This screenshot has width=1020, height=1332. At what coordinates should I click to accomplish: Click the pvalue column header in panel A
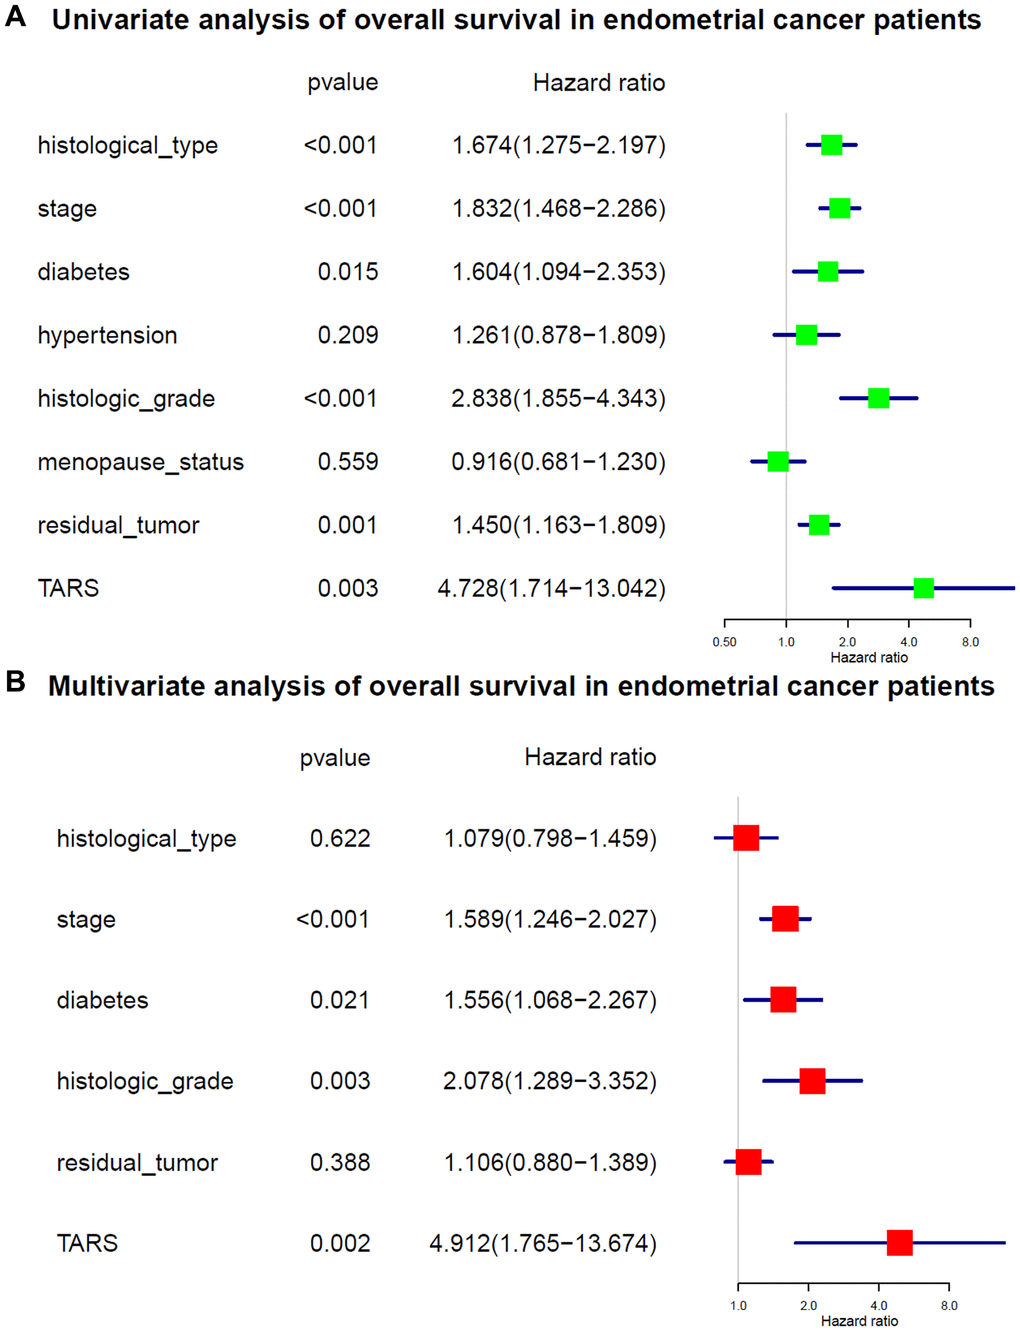pyautogui.click(x=343, y=83)
